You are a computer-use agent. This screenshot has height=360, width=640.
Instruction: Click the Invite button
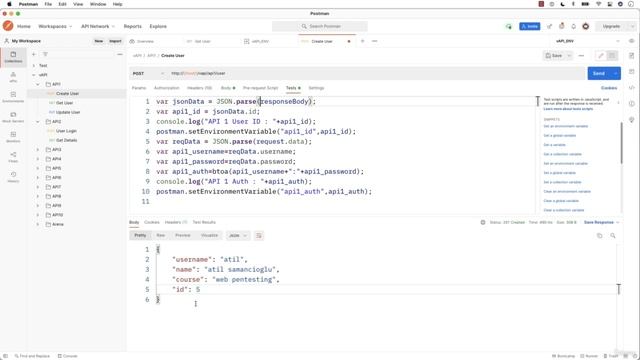point(530,27)
